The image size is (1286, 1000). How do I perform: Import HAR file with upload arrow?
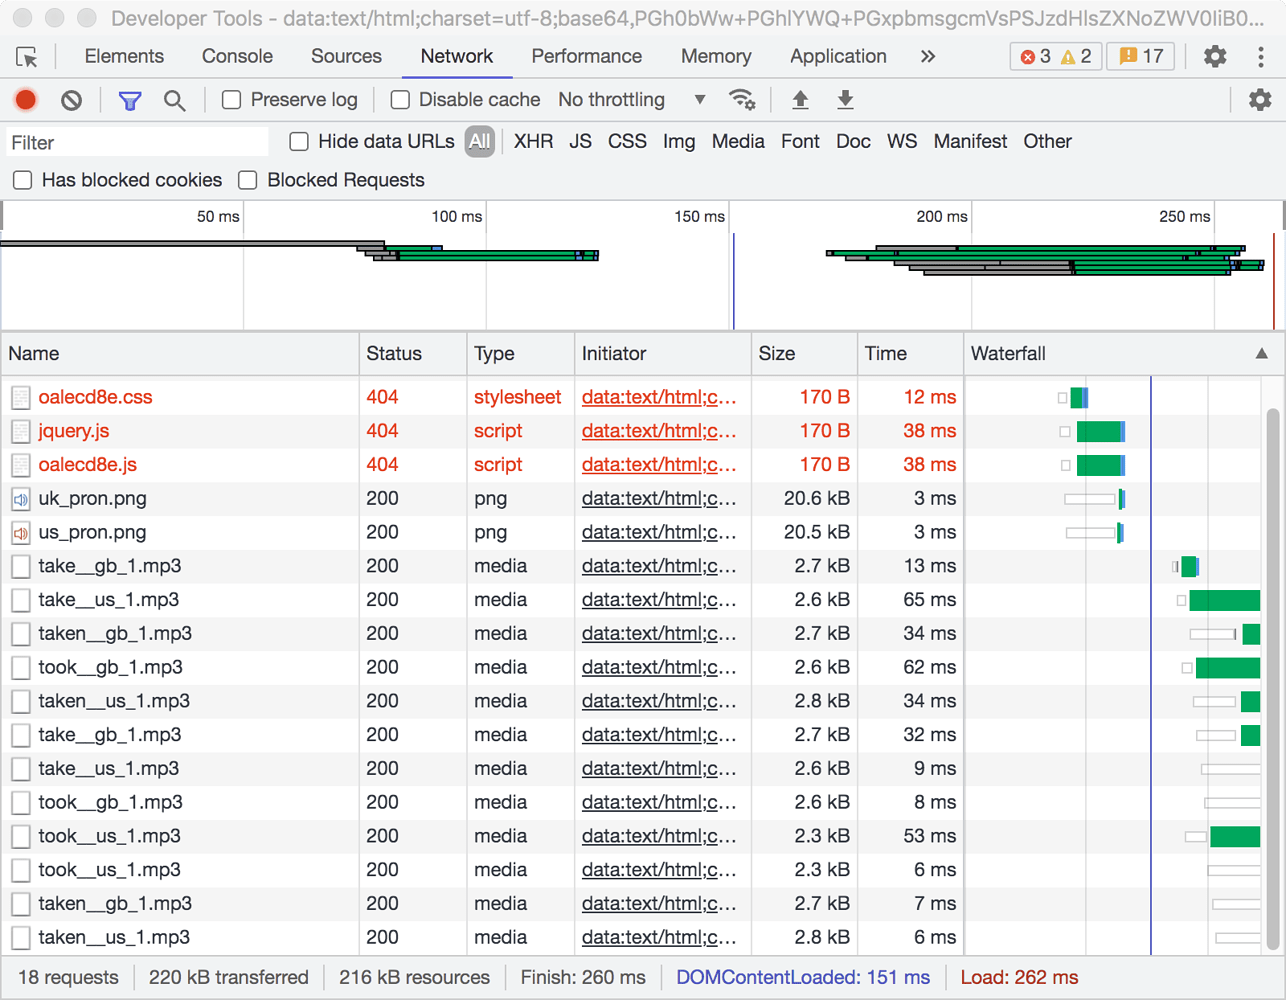point(800,100)
